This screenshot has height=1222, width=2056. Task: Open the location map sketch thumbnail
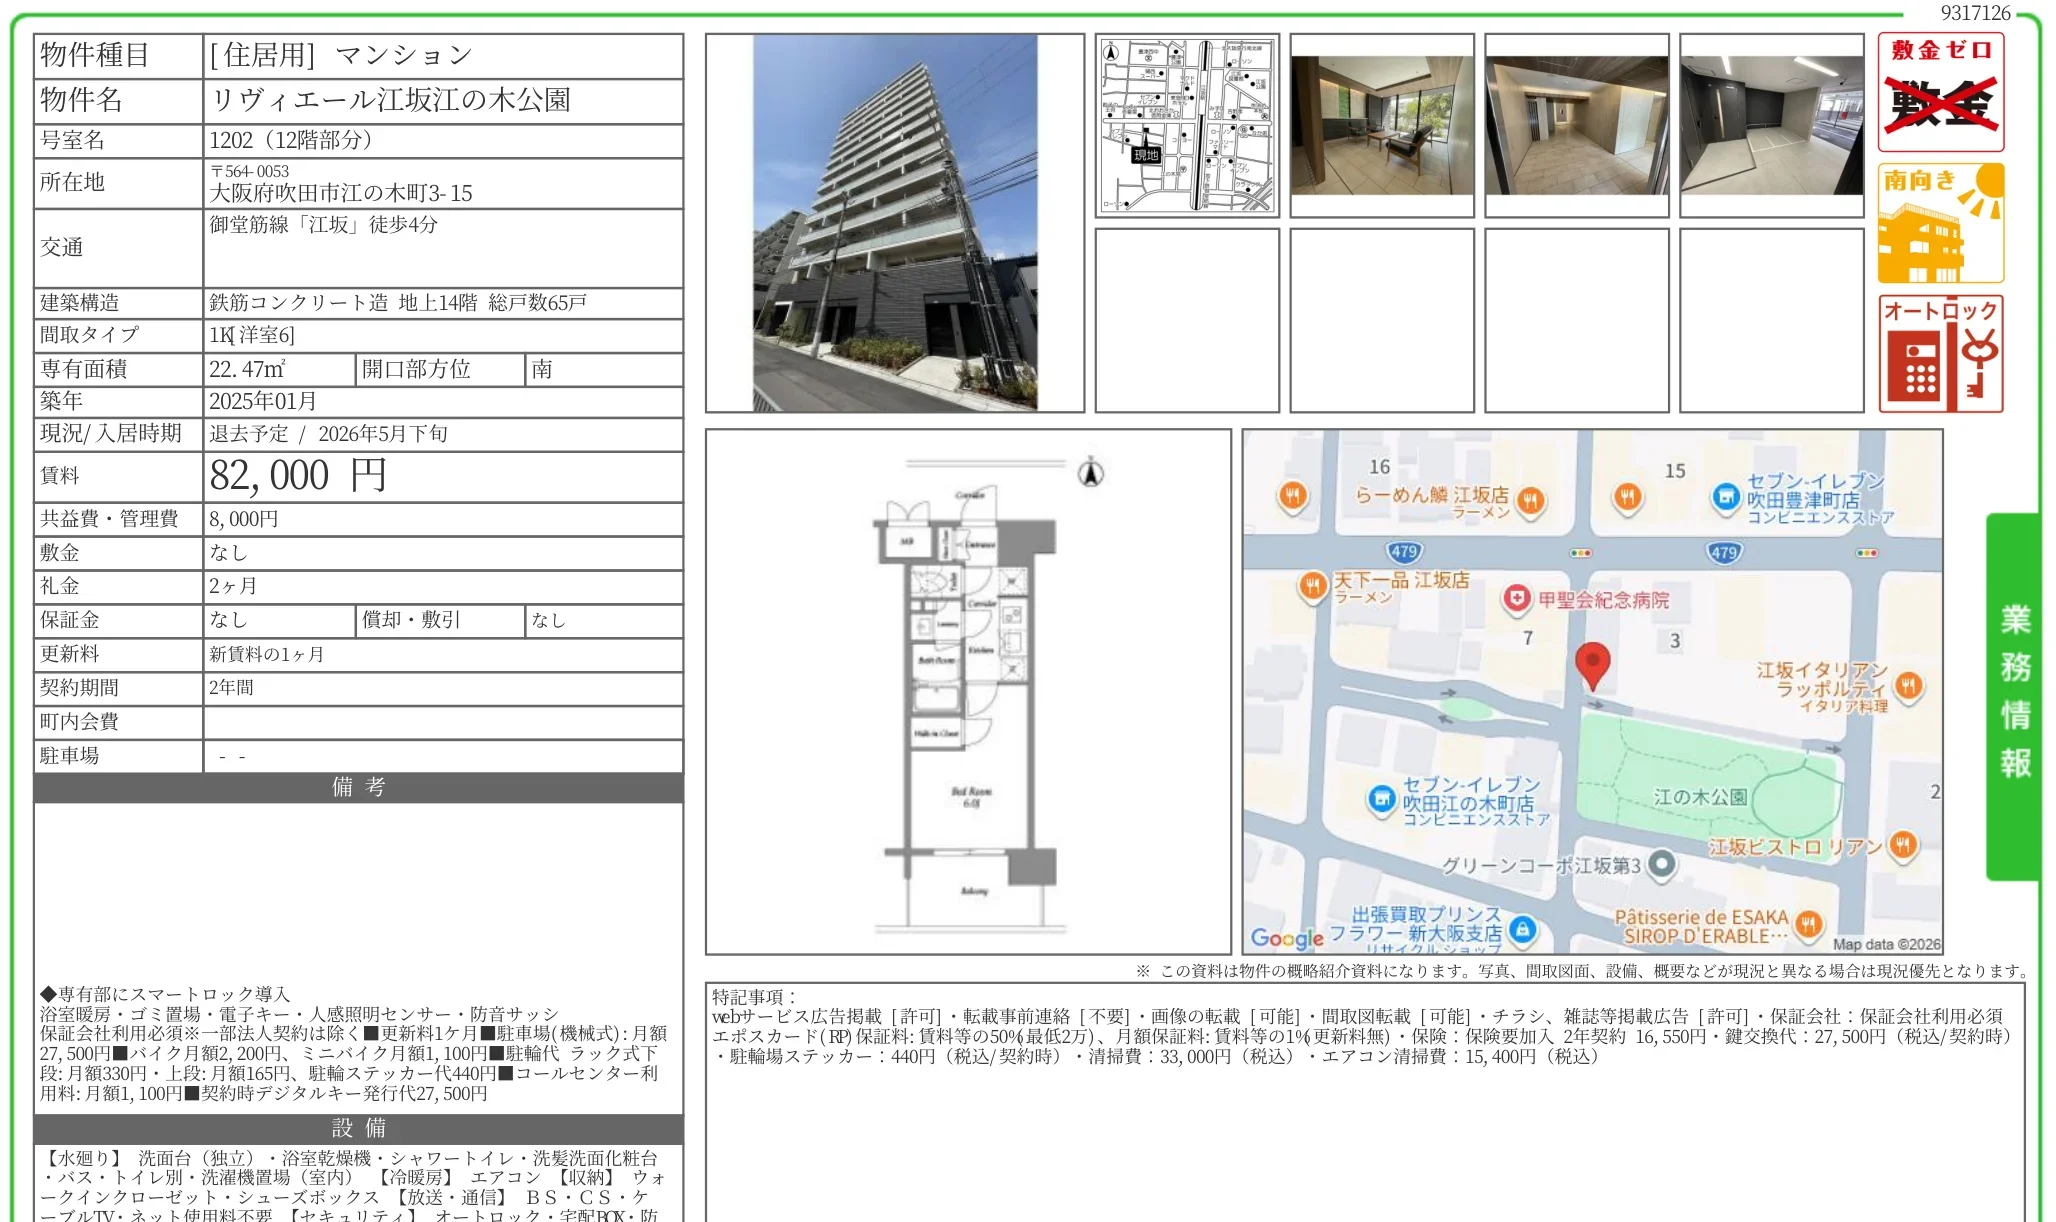(1187, 125)
